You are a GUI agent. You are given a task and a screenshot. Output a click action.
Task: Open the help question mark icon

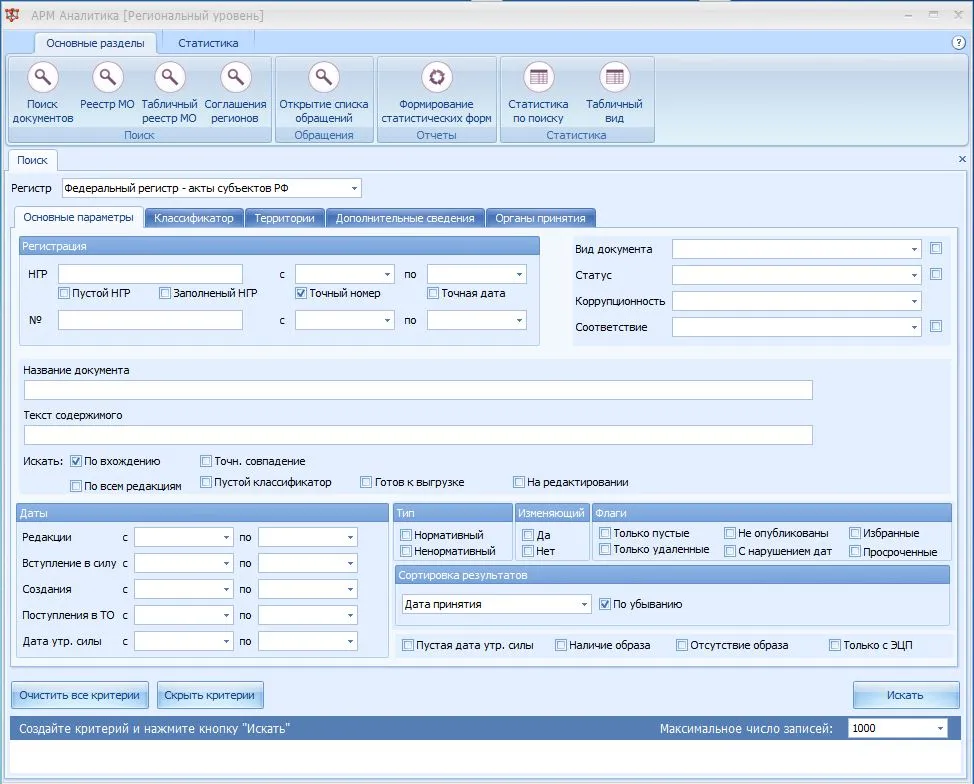tap(958, 43)
